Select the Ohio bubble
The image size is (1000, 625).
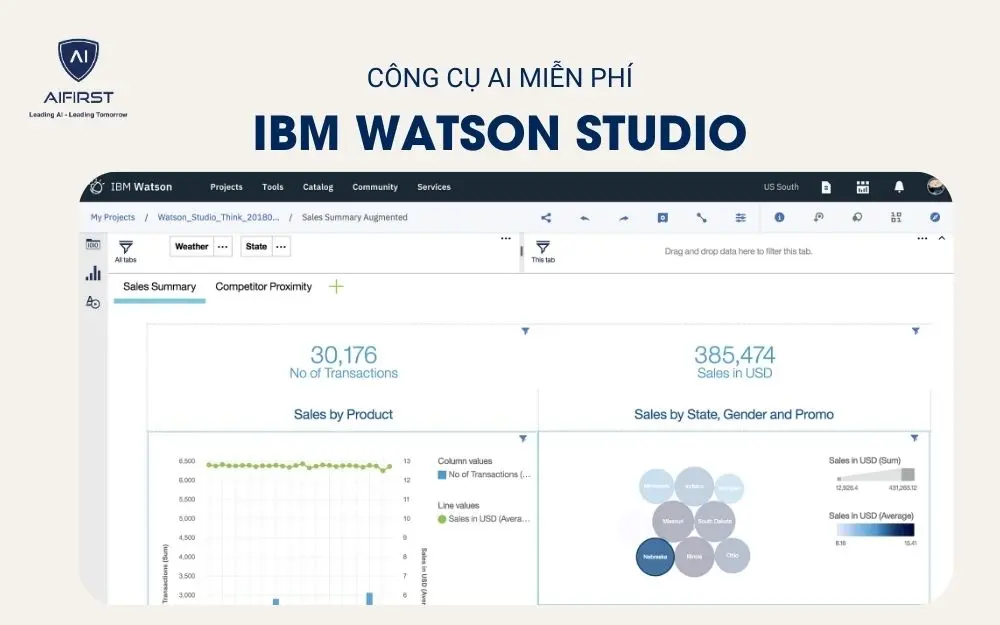pyautogui.click(x=732, y=555)
